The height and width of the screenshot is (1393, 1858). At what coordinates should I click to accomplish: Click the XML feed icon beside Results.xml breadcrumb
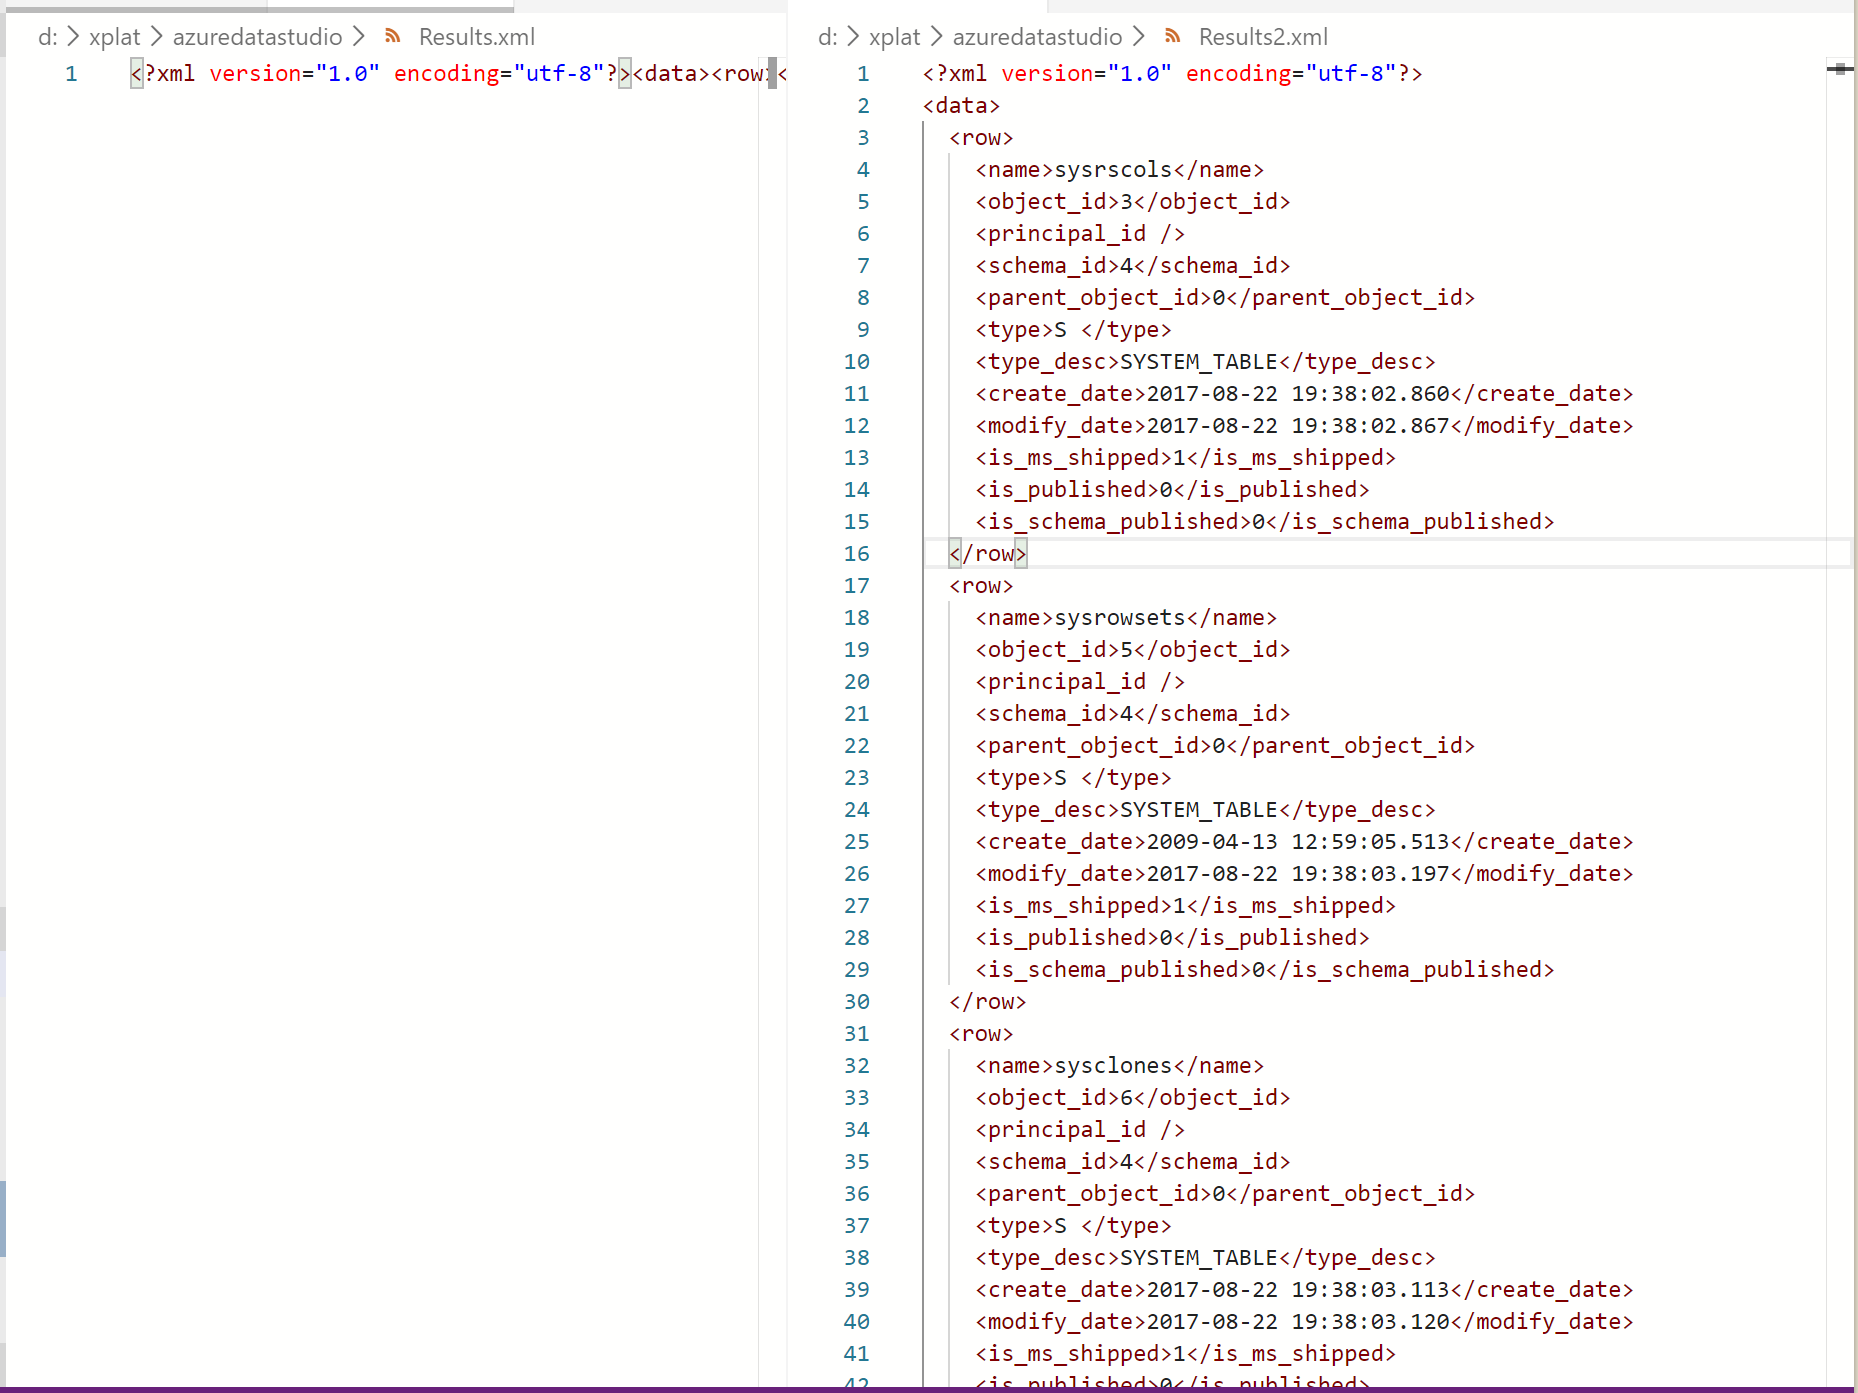point(392,35)
